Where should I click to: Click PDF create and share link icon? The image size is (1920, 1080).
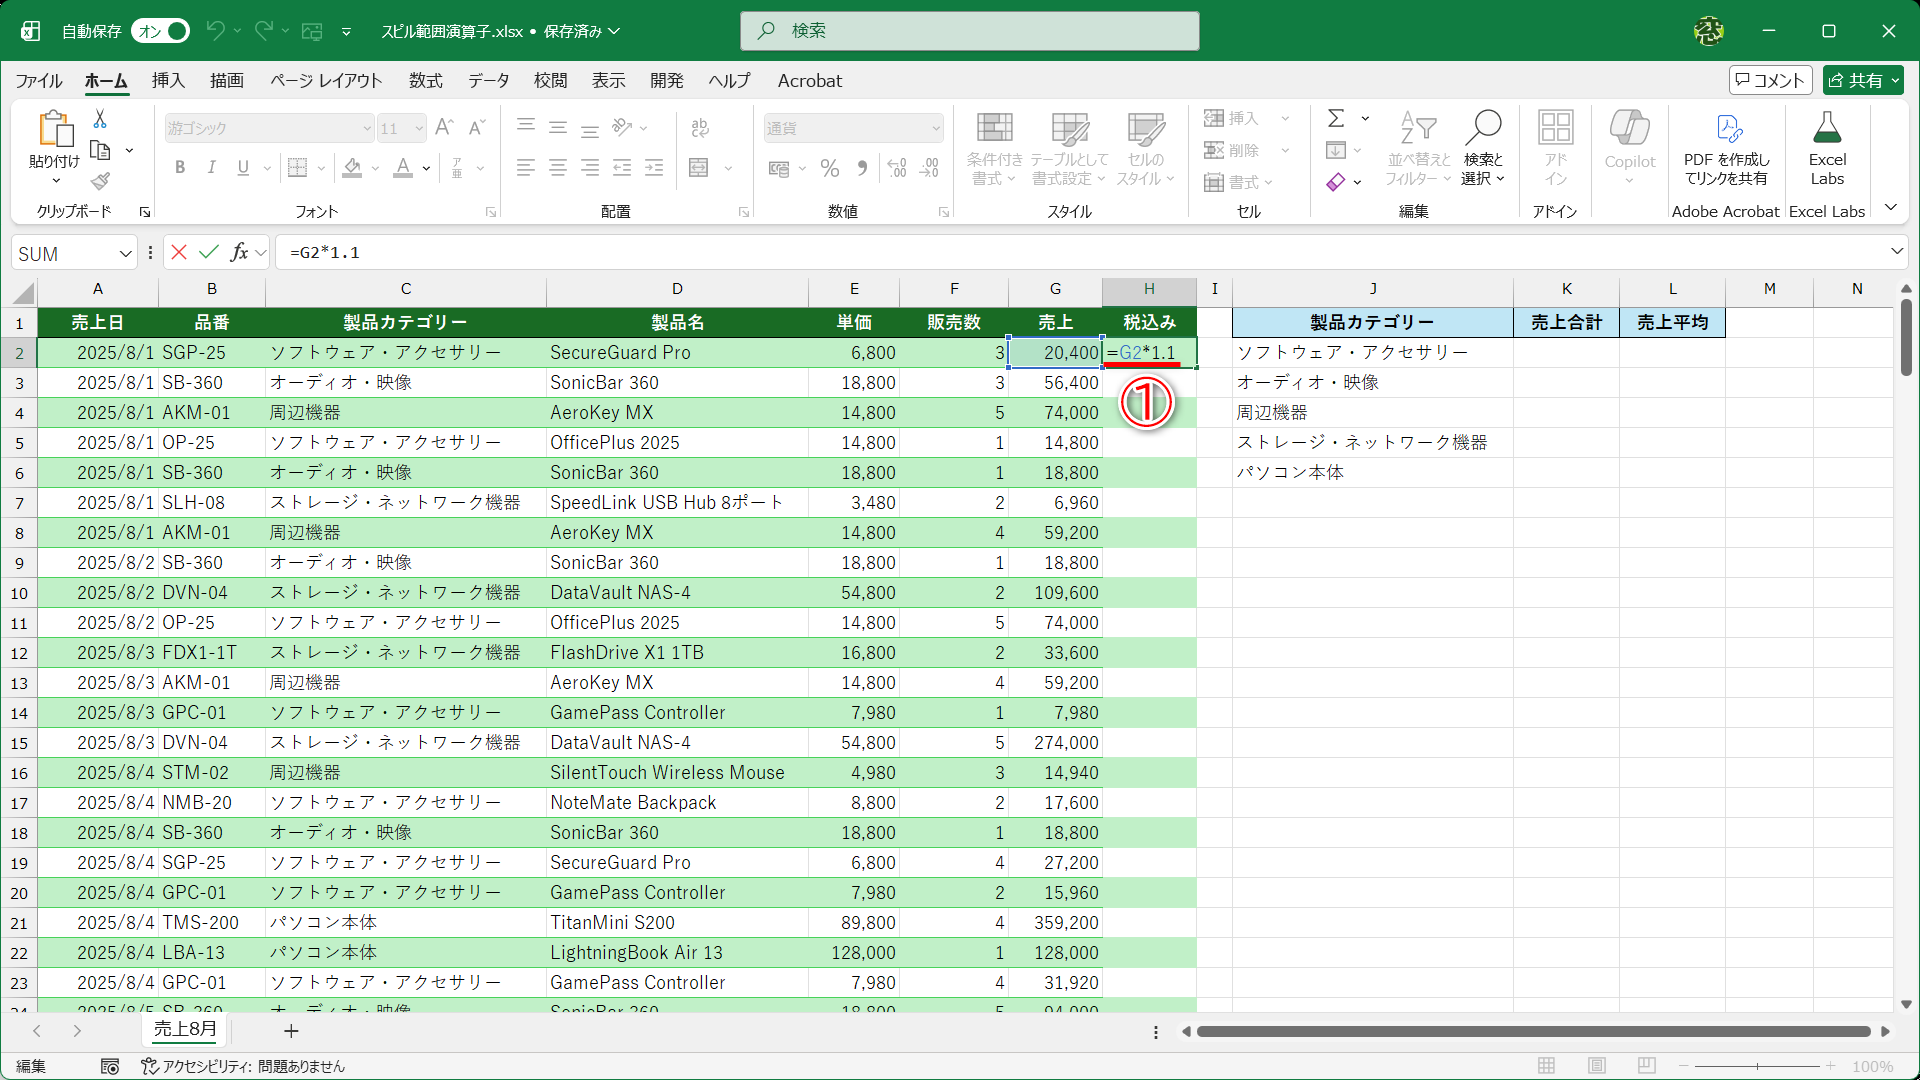[x=1727, y=130]
